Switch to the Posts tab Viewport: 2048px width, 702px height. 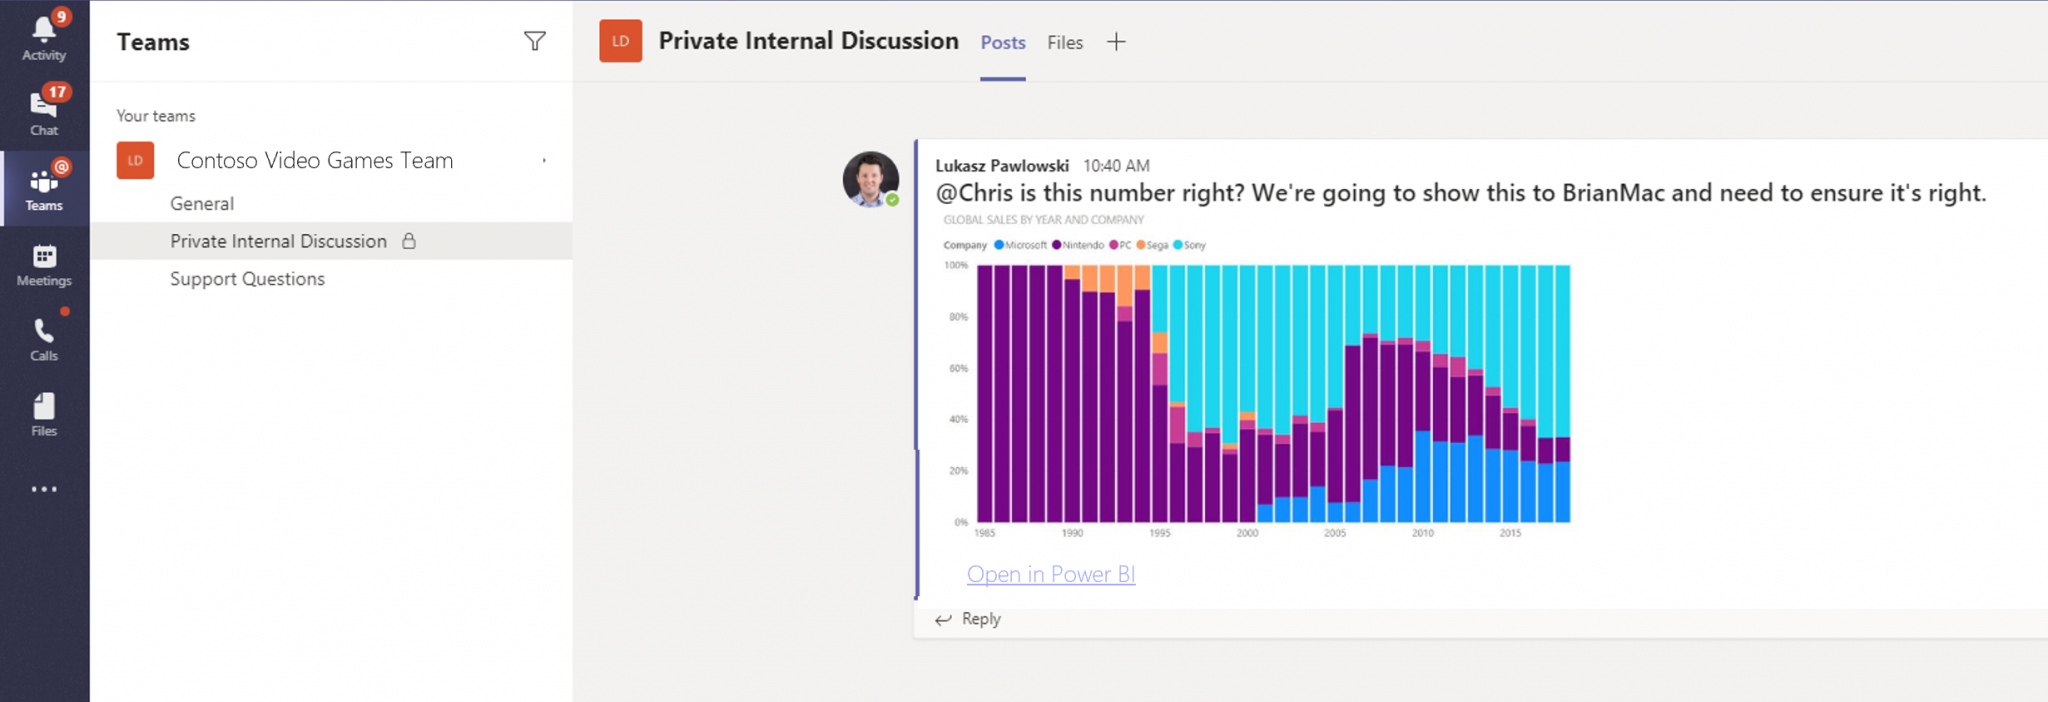(x=1002, y=43)
